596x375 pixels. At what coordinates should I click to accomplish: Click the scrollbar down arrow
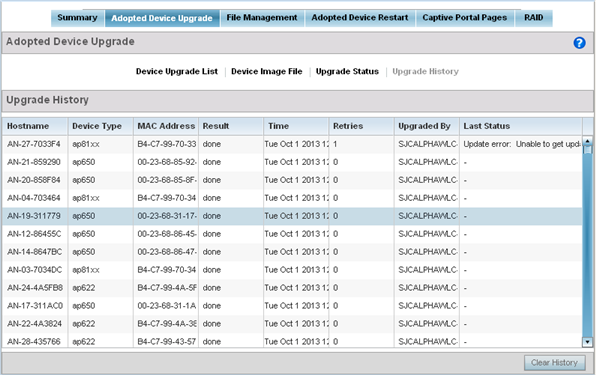[587, 342]
